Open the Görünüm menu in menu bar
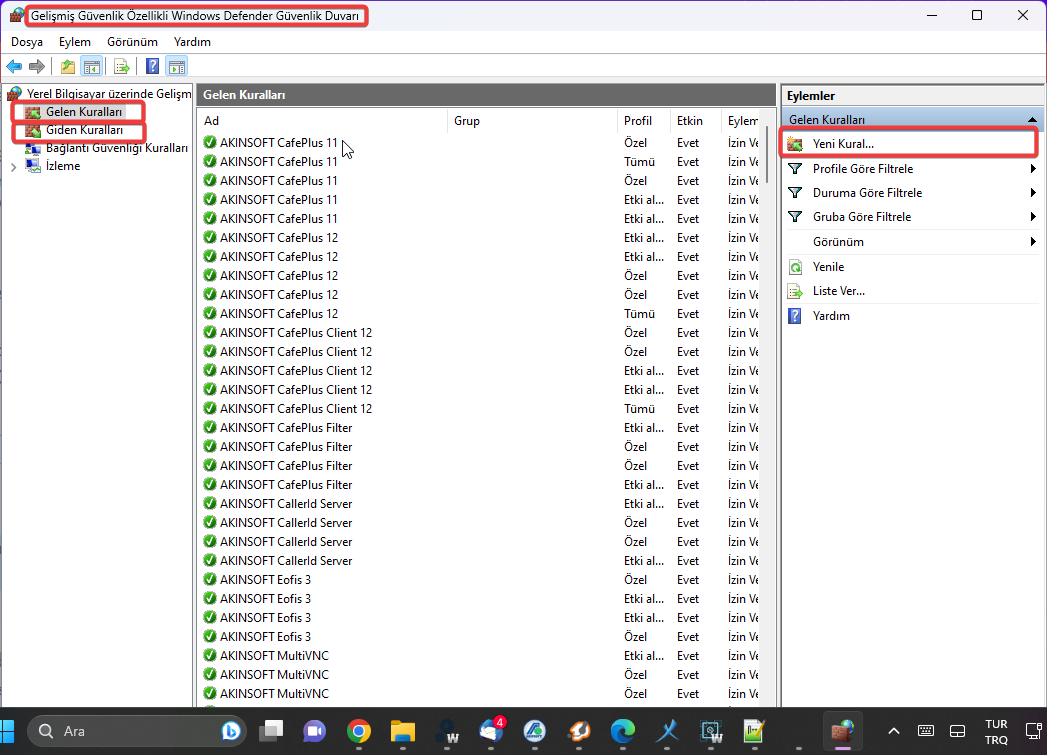The width and height of the screenshot is (1047, 755). [132, 42]
